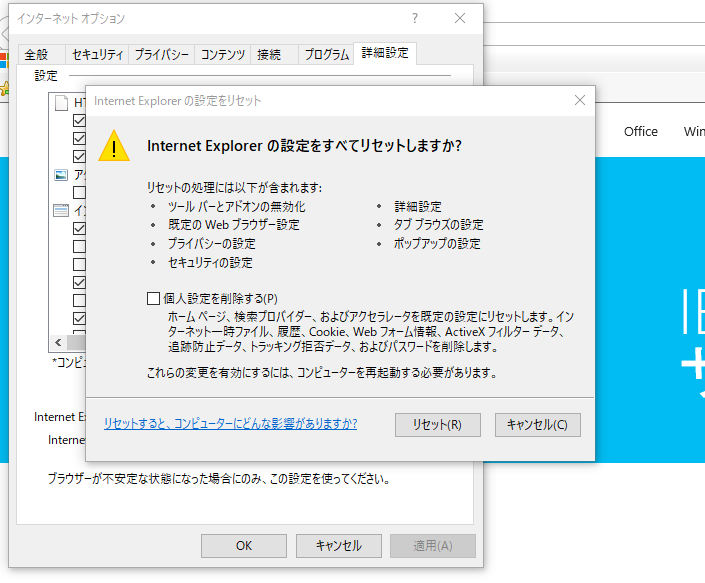Click the 詳細設定 bullet item in the reset dialog

click(418, 207)
